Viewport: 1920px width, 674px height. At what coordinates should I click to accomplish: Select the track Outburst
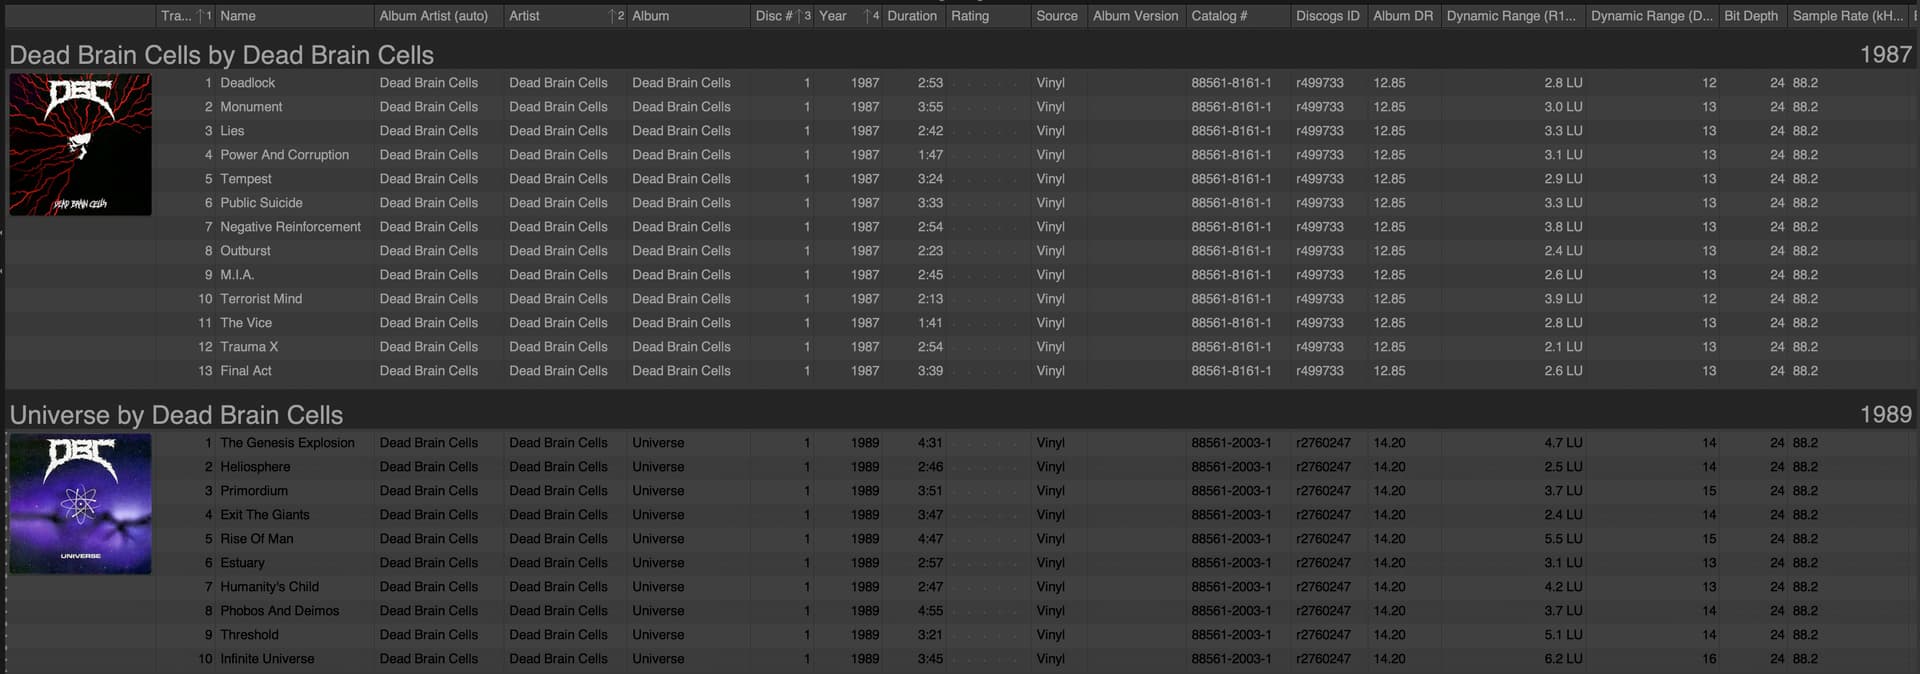pos(245,251)
